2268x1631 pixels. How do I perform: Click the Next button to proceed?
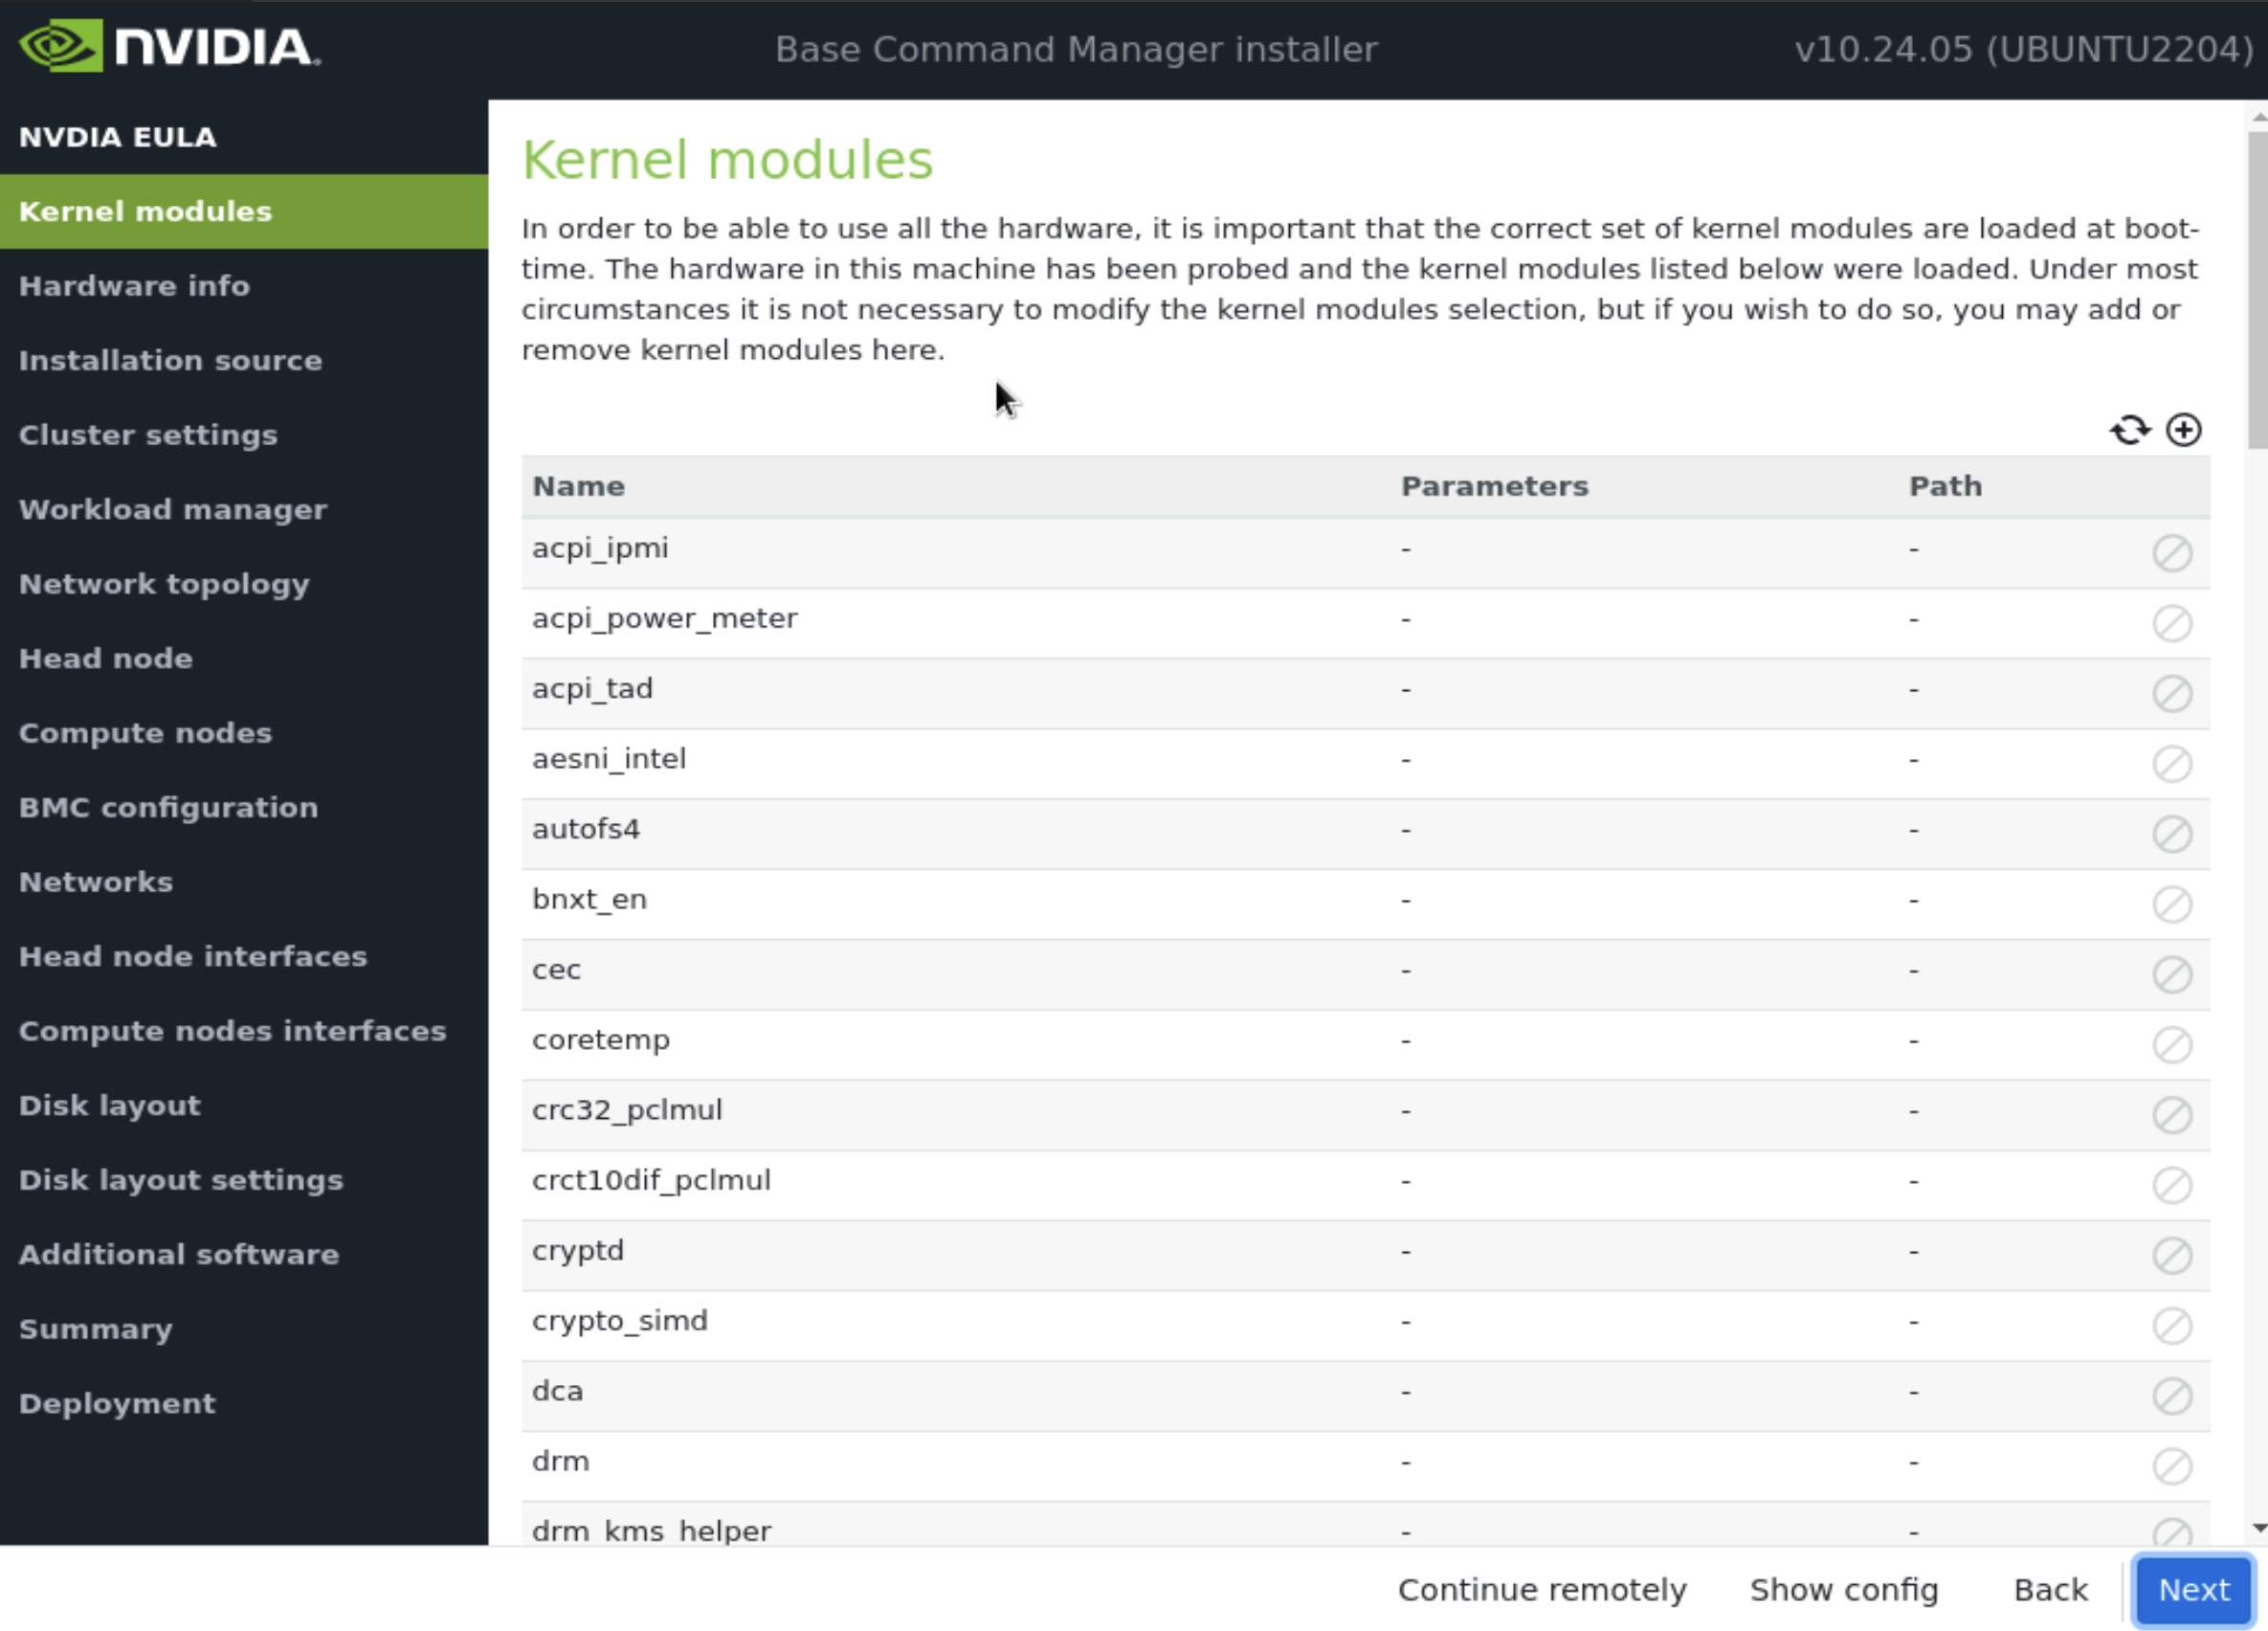point(2192,1589)
